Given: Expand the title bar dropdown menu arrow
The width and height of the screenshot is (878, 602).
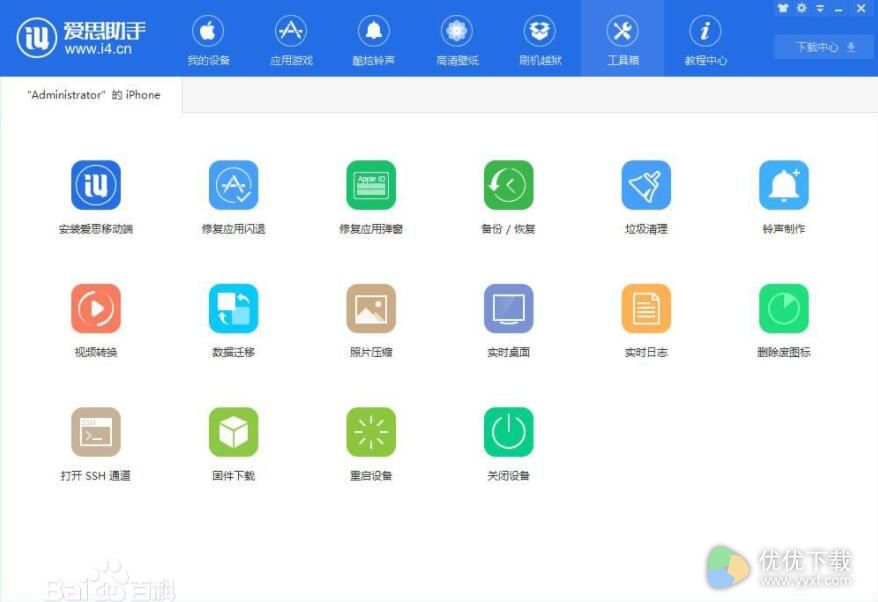Looking at the screenshot, I should click(820, 8).
